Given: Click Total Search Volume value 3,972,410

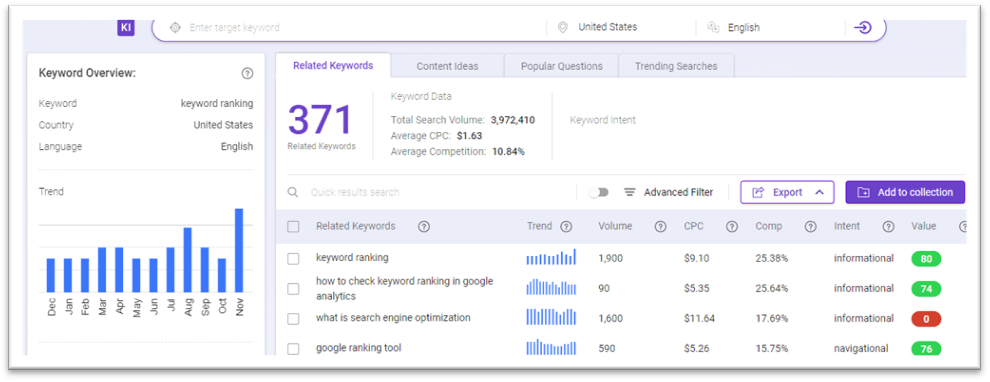Looking at the screenshot, I should pyautogui.click(x=513, y=119).
